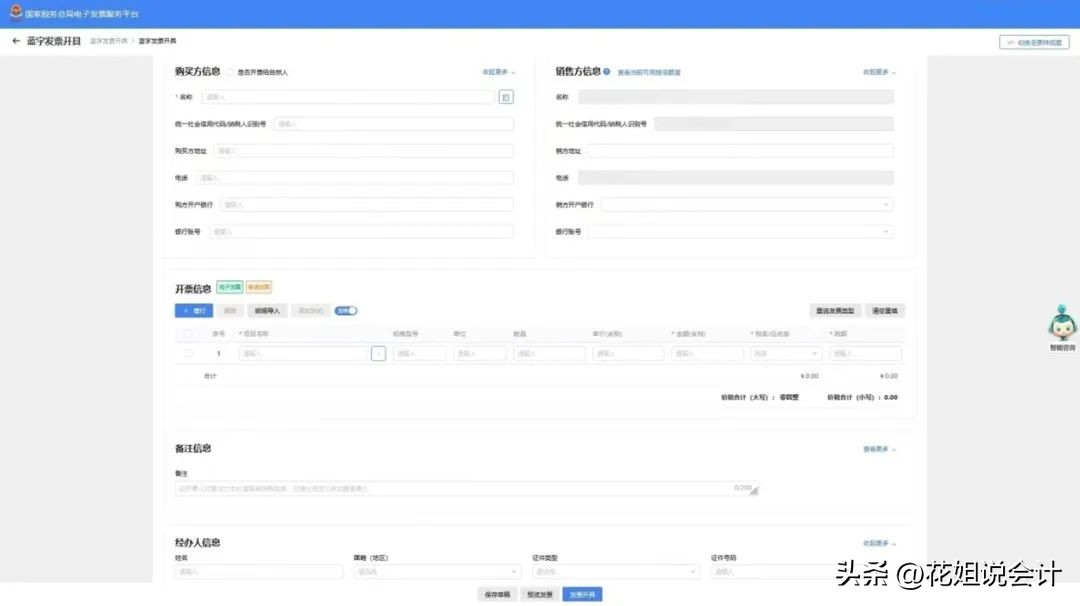
Task: Focus the 税额 input in row 1
Action: click(x=865, y=353)
